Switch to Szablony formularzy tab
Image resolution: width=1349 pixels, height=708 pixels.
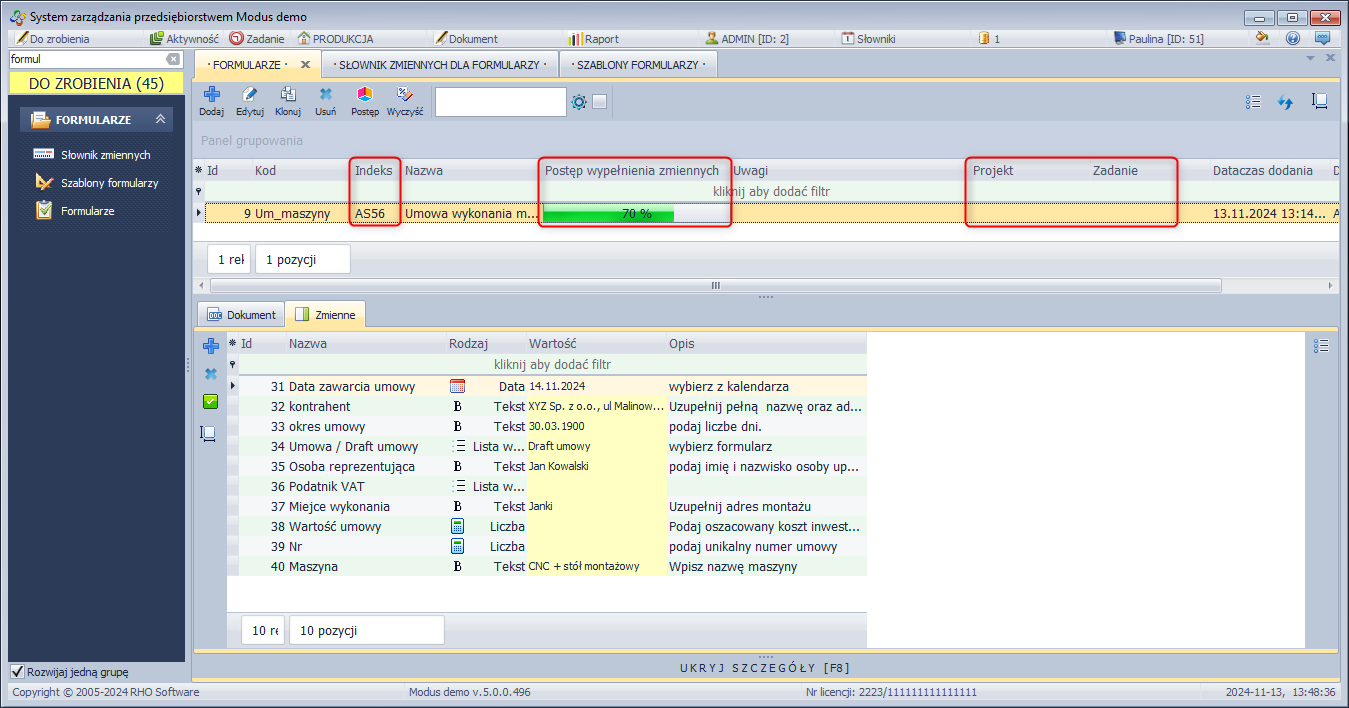638,65
